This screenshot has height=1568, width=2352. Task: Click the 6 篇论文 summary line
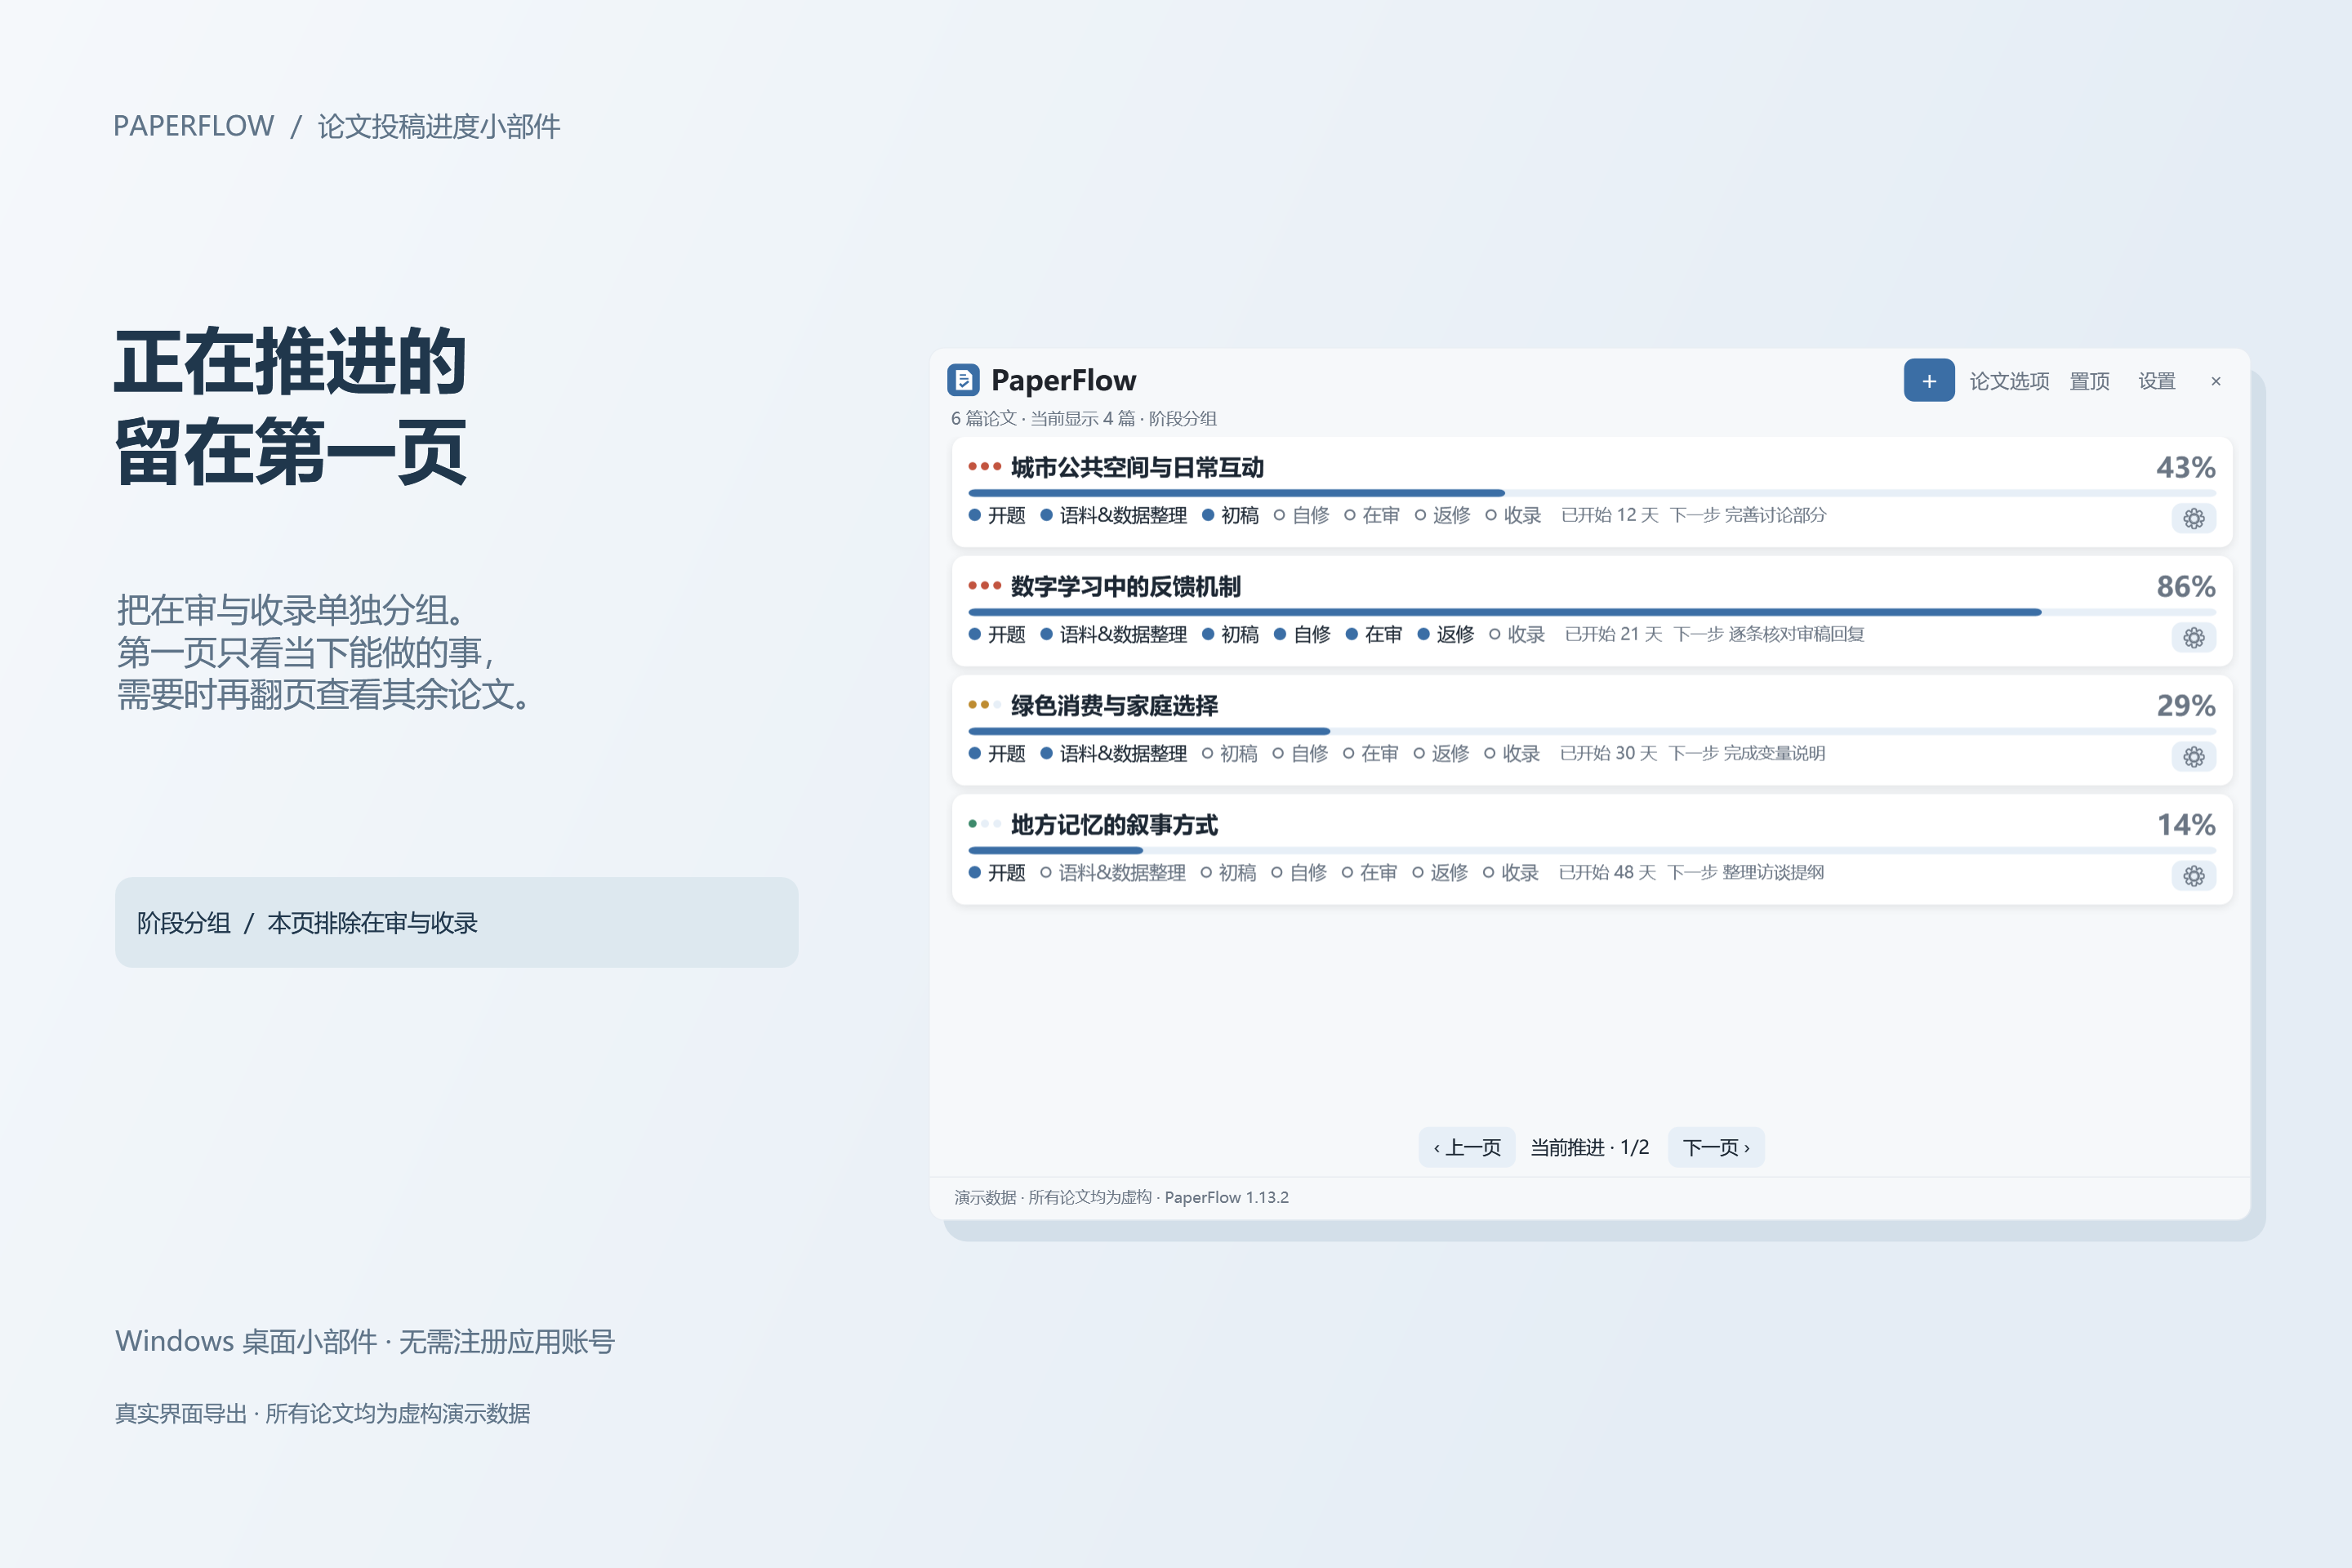[1084, 418]
